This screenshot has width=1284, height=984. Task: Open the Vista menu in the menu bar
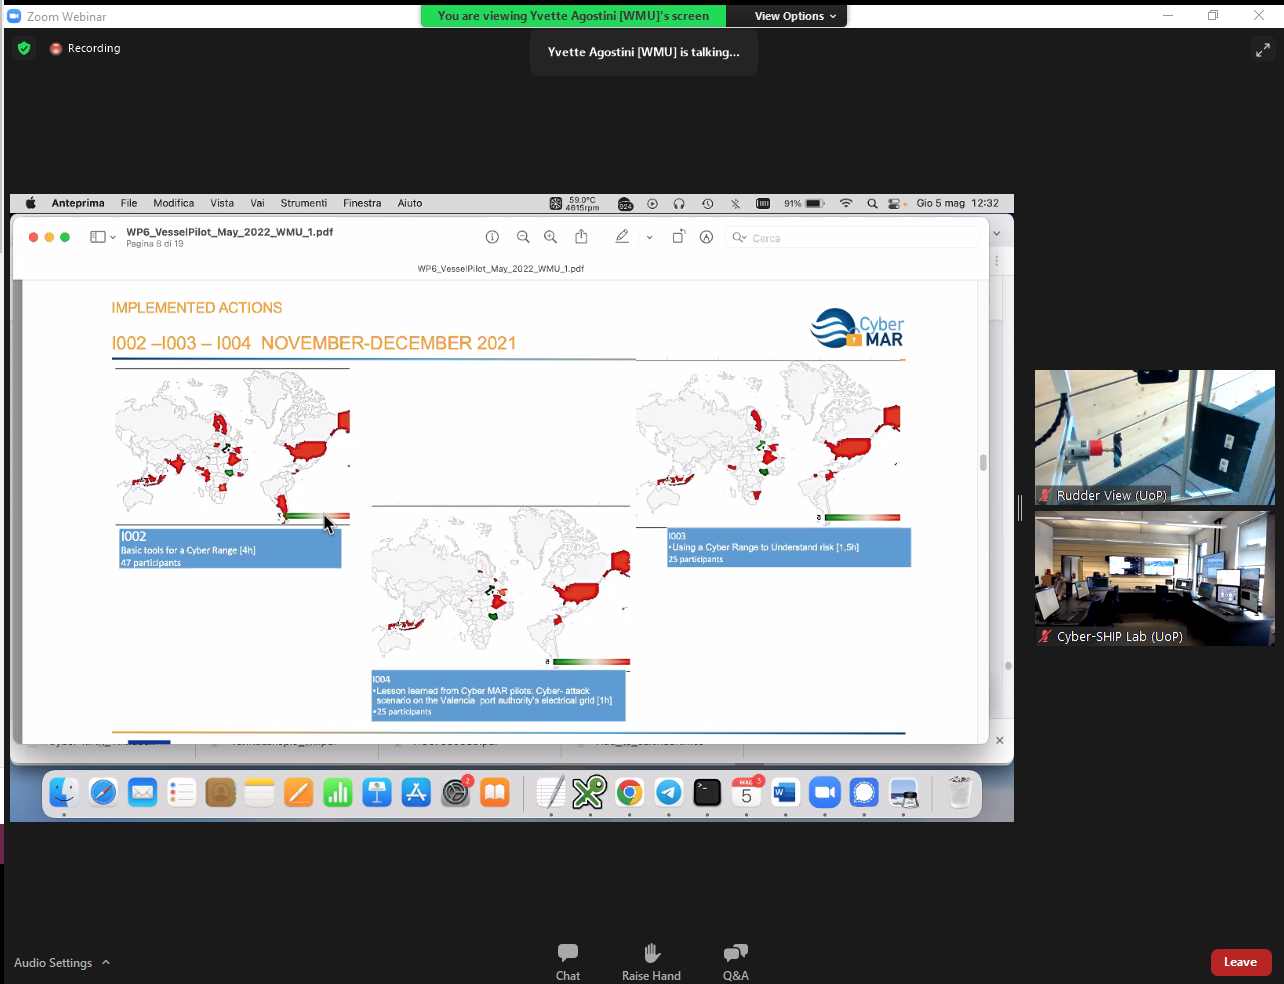tap(222, 203)
